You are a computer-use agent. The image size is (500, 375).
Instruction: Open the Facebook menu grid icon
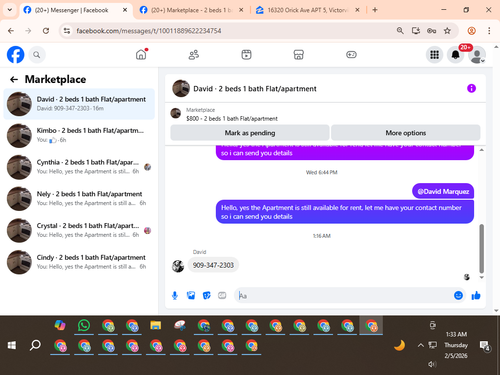[434, 55]
